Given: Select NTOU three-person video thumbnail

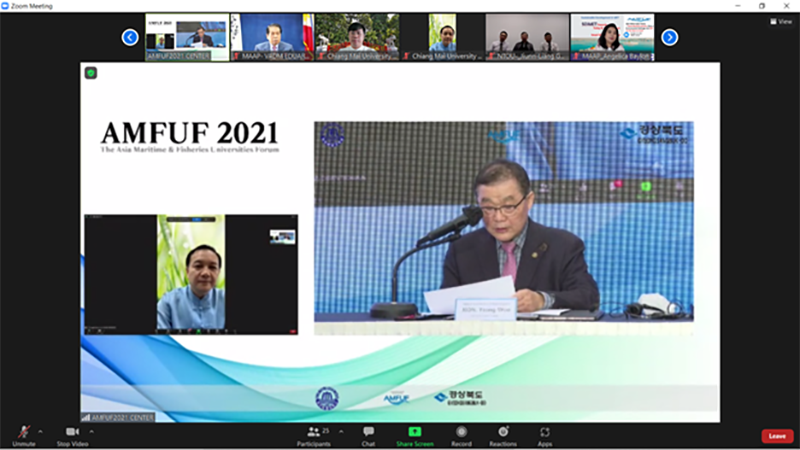Looking at the screenshot, I should (527, 37).
